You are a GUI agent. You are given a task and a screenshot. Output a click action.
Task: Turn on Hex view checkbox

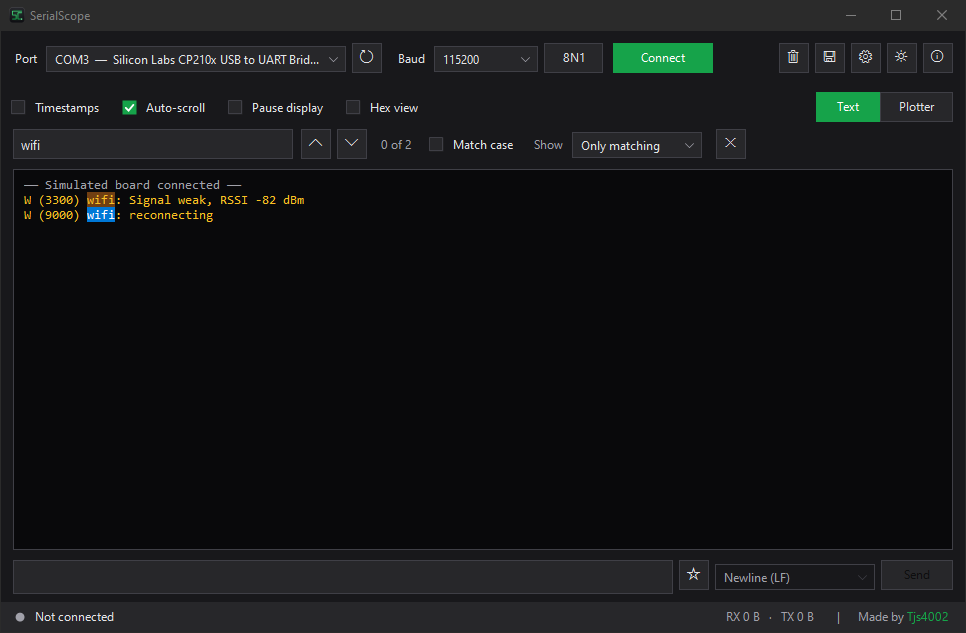[353, 107]
